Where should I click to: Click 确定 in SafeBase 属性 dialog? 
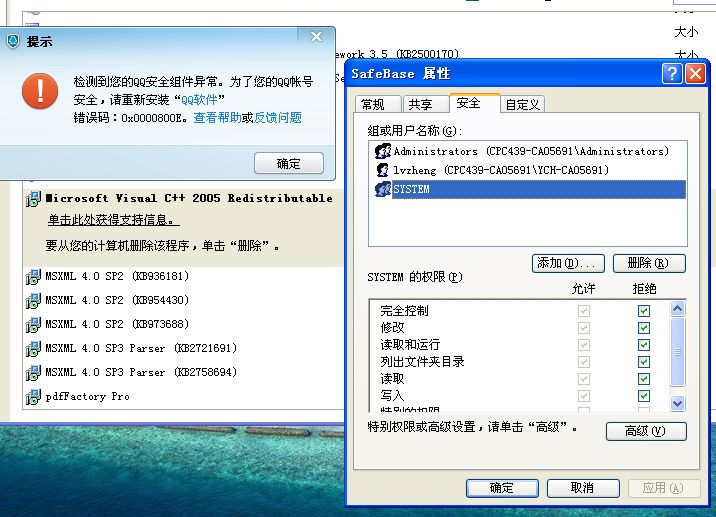point(502,488)
